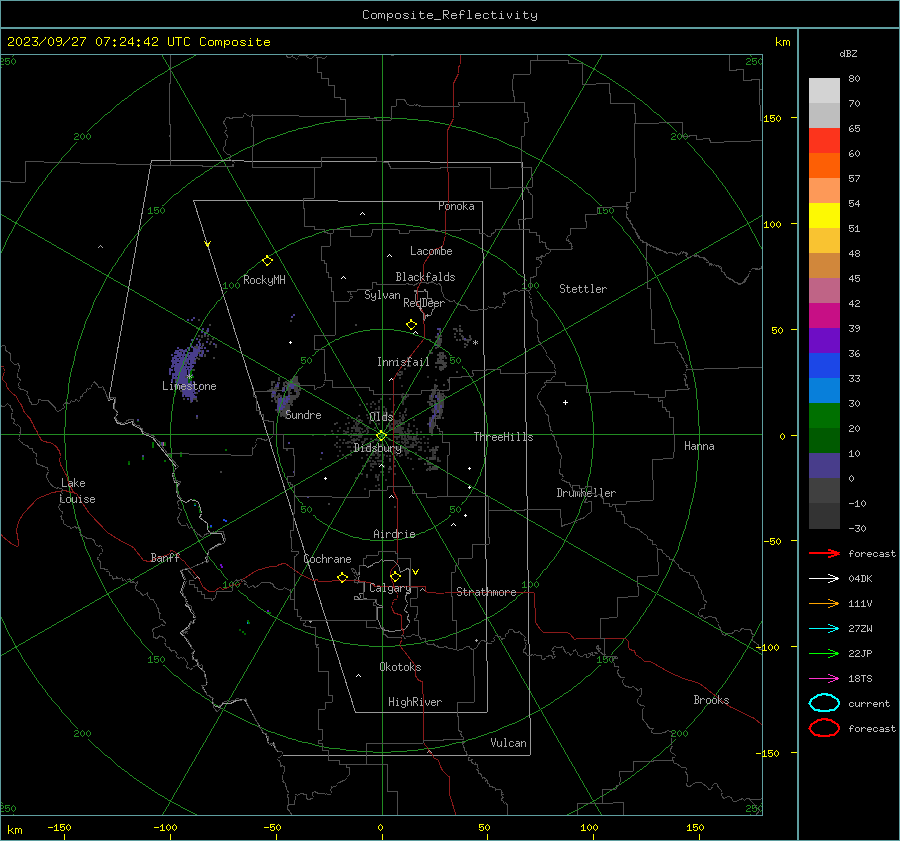Click the 04DK legend label
900x841 pixels.
pyautogui.click(x=860, y=579)
